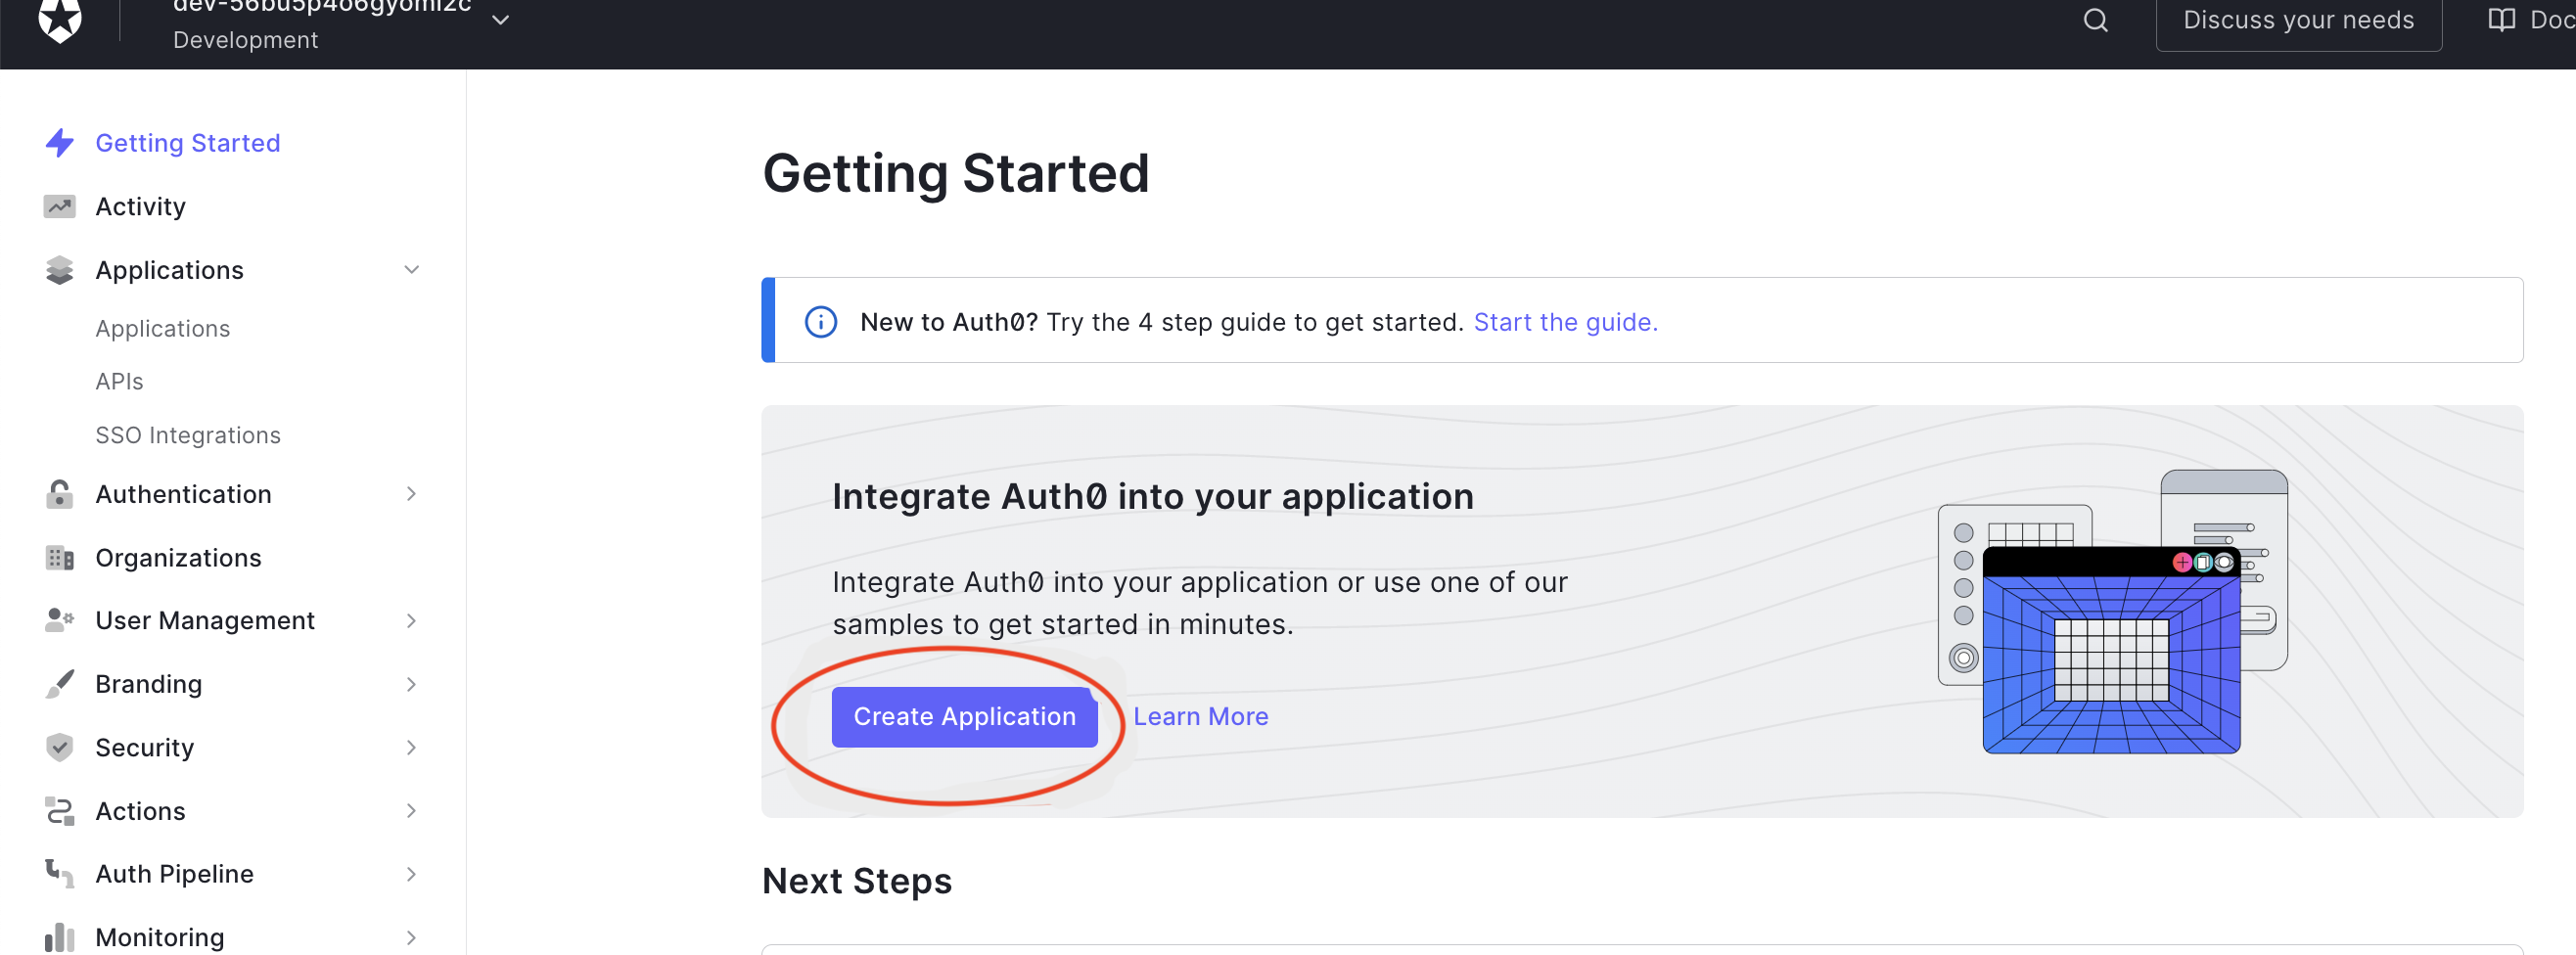
Task: Click the Create Application button
Action: click(965, 717)
